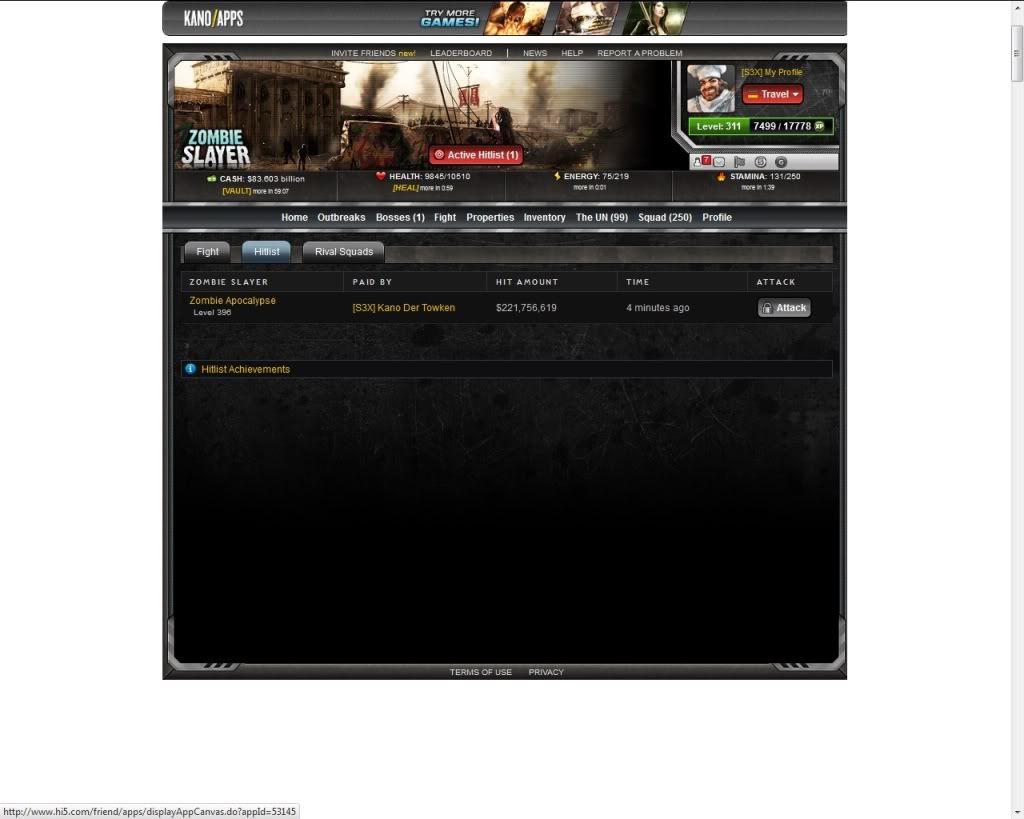Click the 'Level 396' text under Zombie Apocalypse
Viewport: 1024px width, 819px height.
(x=212, y=313)
